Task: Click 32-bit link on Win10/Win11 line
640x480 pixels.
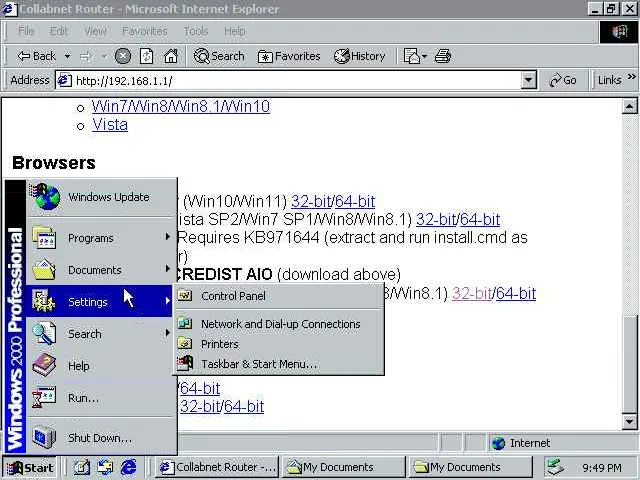Action: [311, 201]
